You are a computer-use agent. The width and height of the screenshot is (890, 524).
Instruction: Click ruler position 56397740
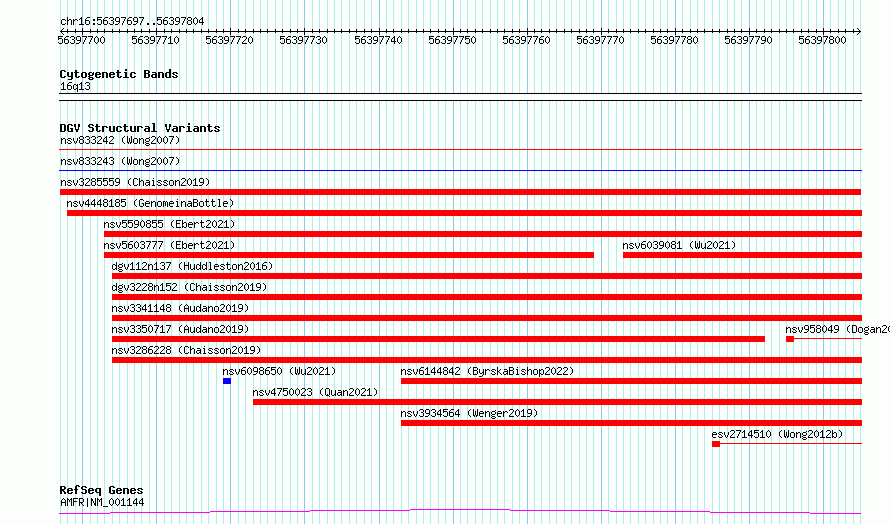tap(378, 40)
